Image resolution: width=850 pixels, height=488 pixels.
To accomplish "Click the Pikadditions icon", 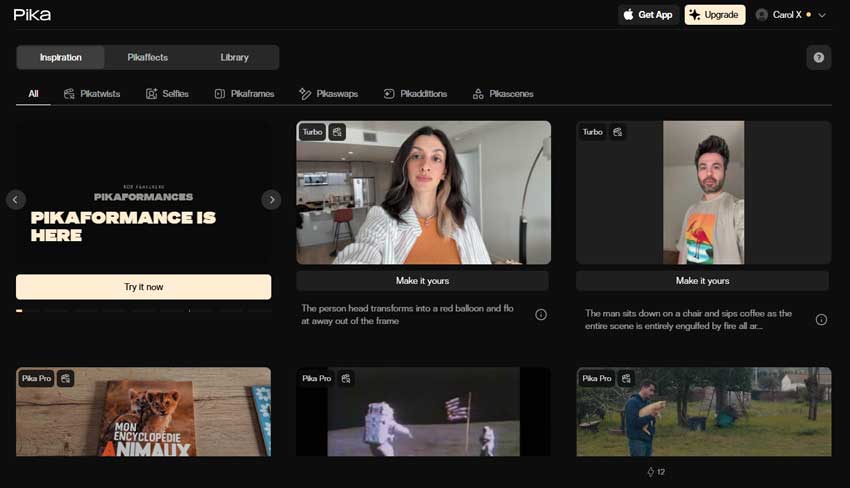I will (x=389, y=94).
